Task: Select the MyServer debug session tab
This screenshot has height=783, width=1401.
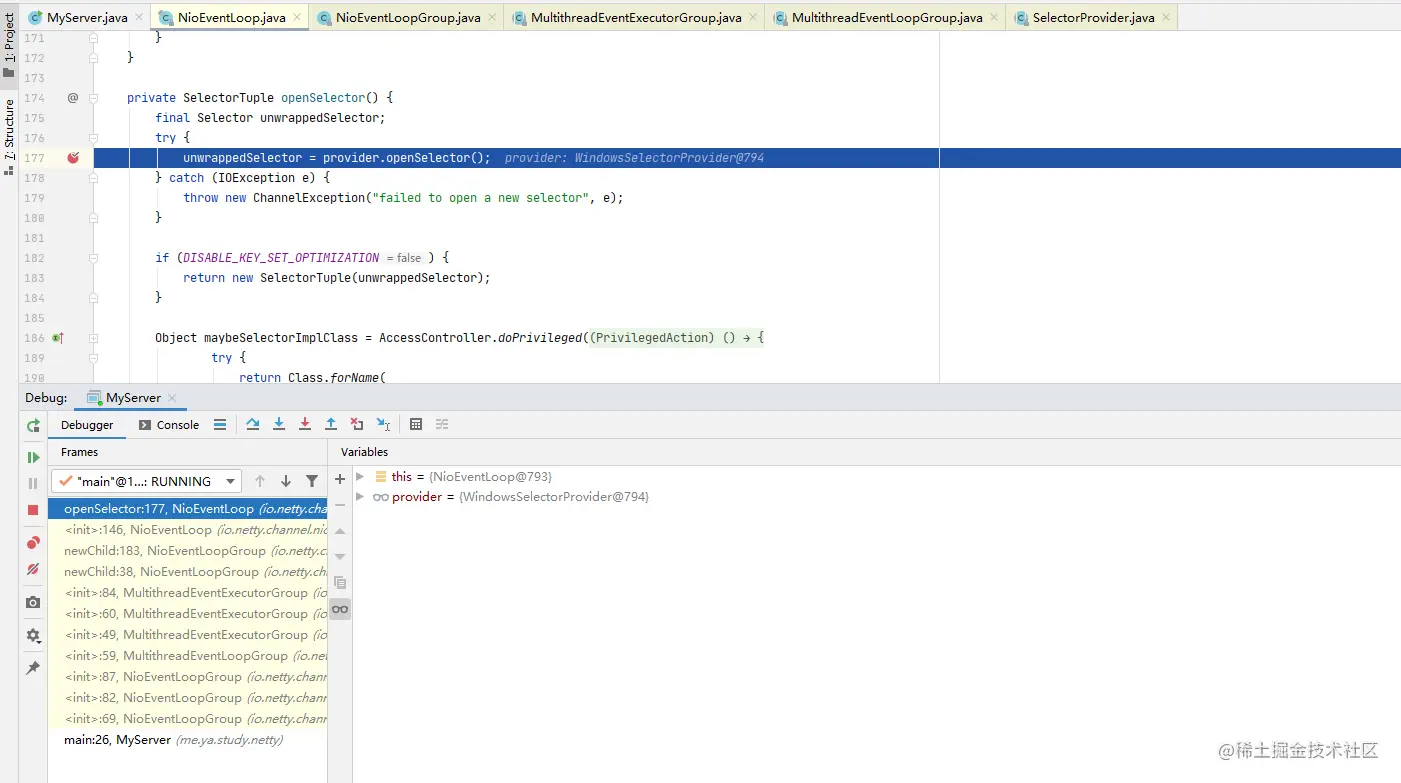Action: [133, 398]
